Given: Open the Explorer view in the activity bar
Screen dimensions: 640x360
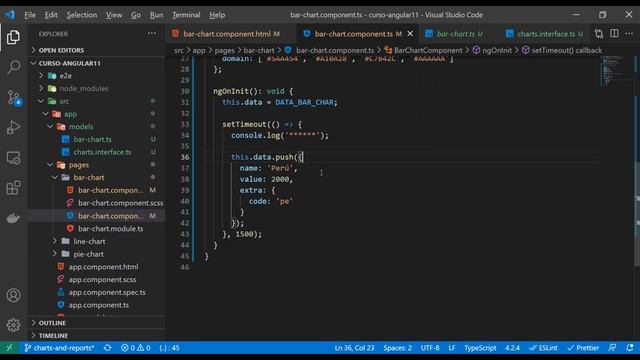Looking at the screenshot, I should (13, 37).
